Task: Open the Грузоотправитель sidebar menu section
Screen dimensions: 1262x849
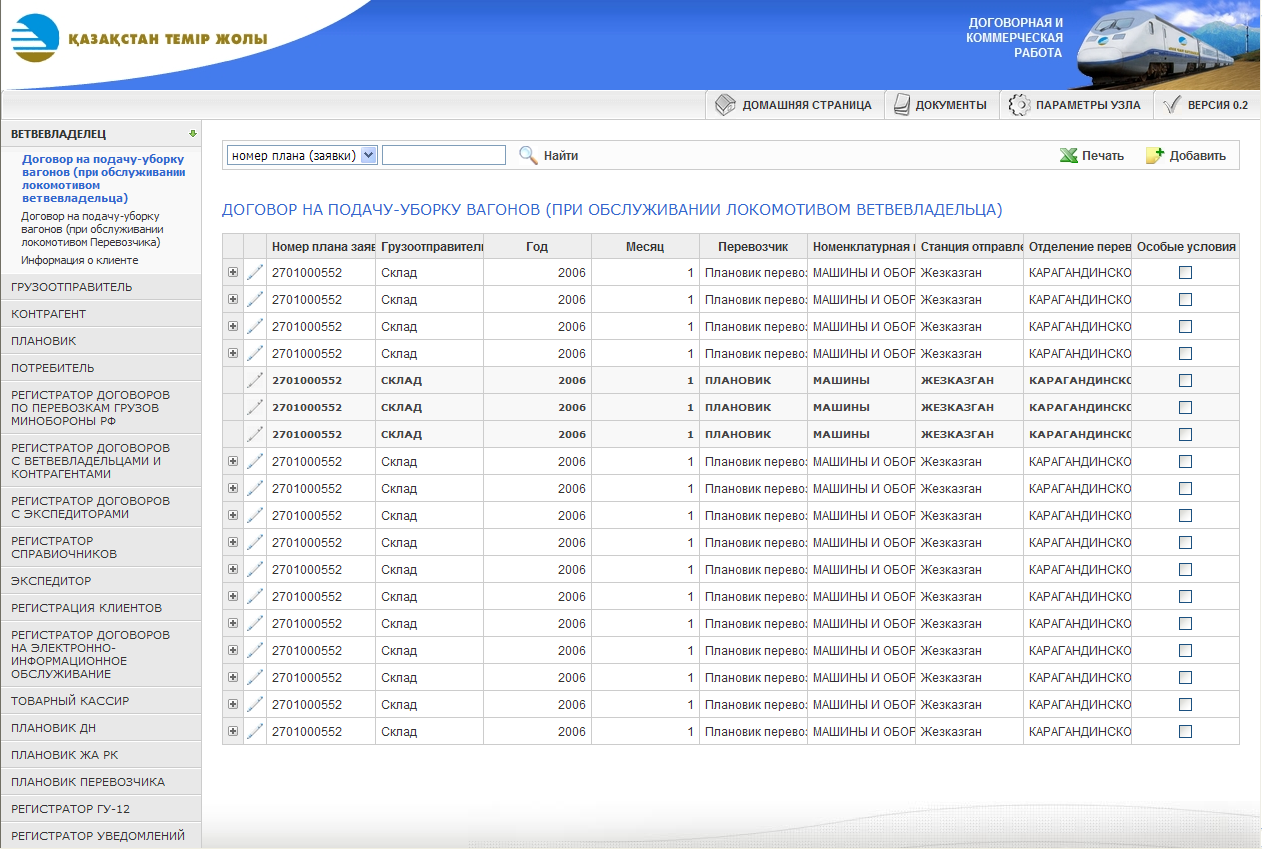Action: point(72,287)
